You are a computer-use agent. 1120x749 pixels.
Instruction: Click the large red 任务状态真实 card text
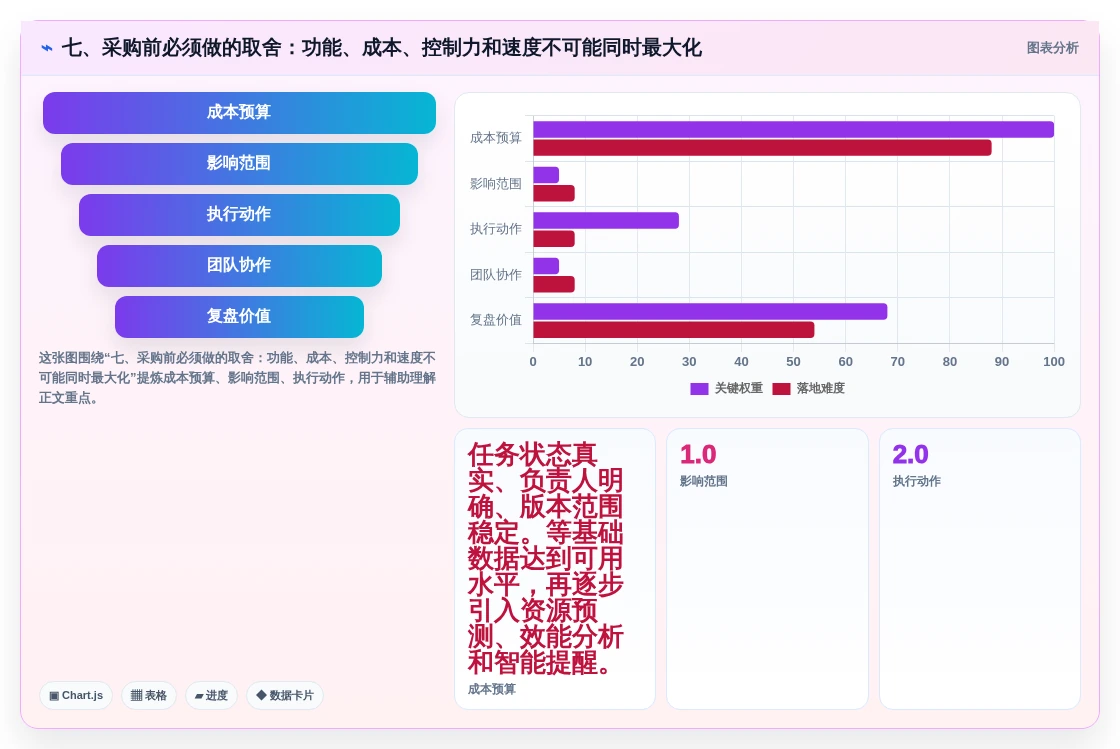(546, 558)
